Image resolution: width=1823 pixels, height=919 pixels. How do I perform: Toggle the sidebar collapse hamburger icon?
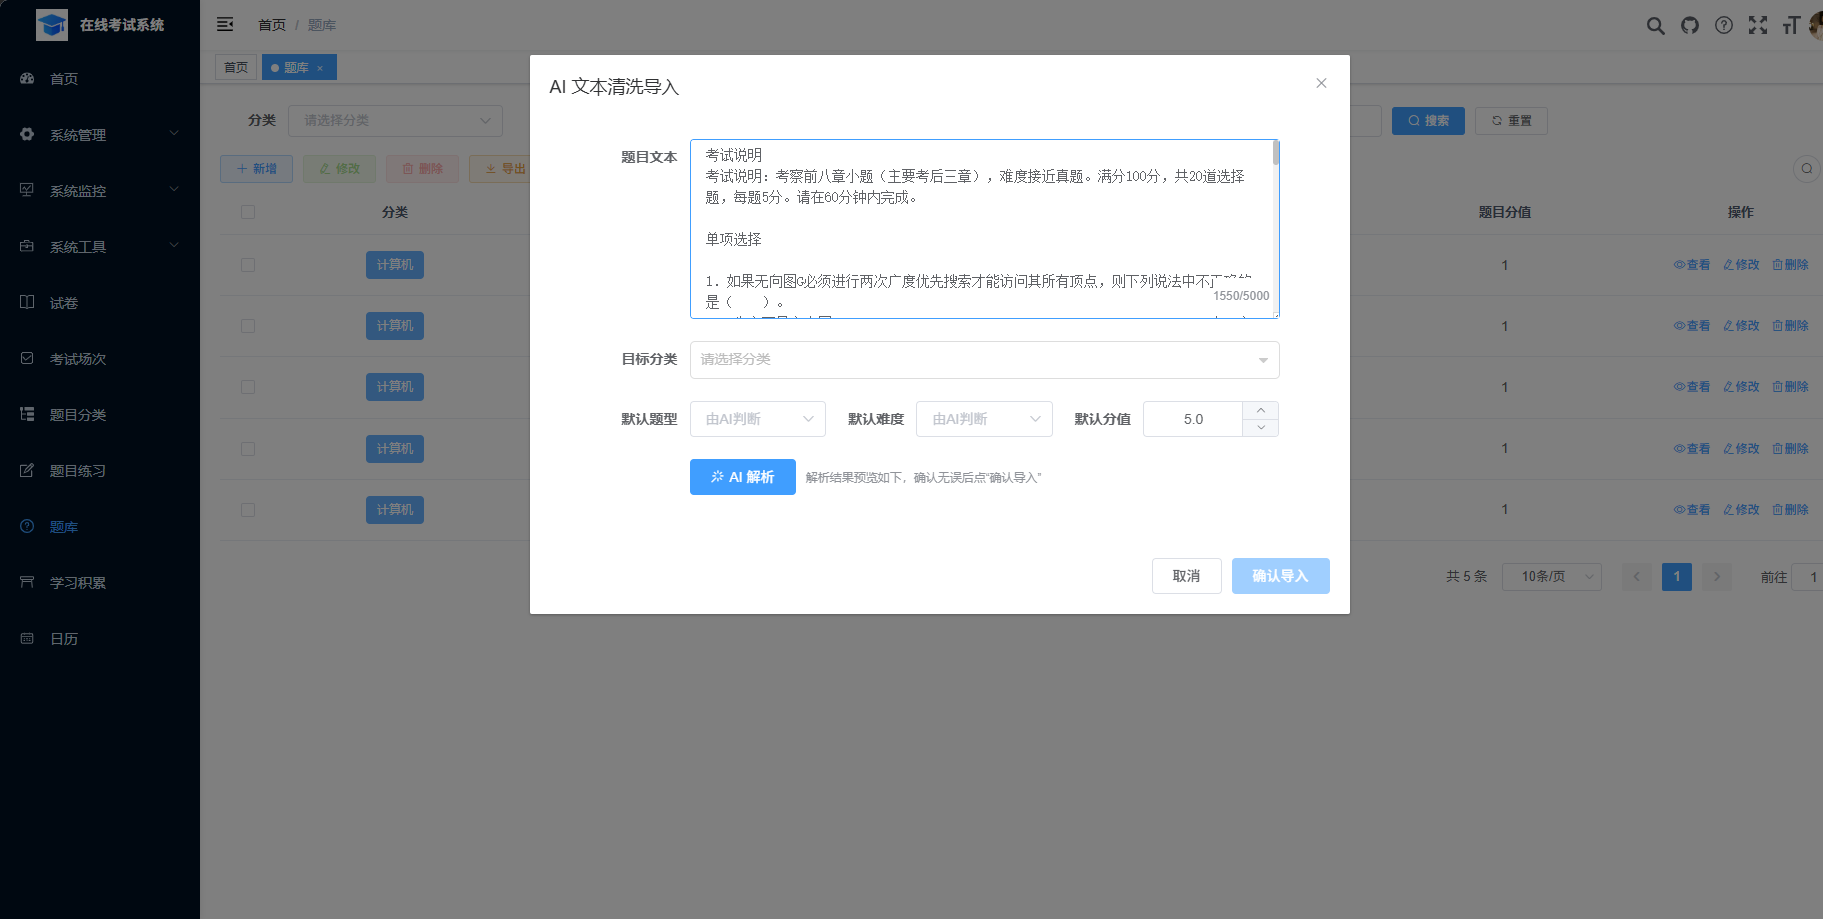point(225,24)
